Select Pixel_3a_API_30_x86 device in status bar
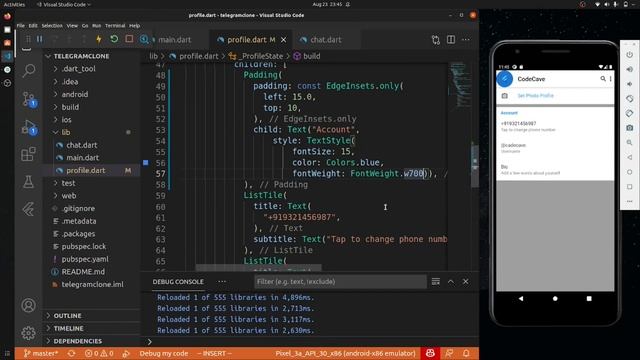The image size is (640, 360). pos(345,353)
